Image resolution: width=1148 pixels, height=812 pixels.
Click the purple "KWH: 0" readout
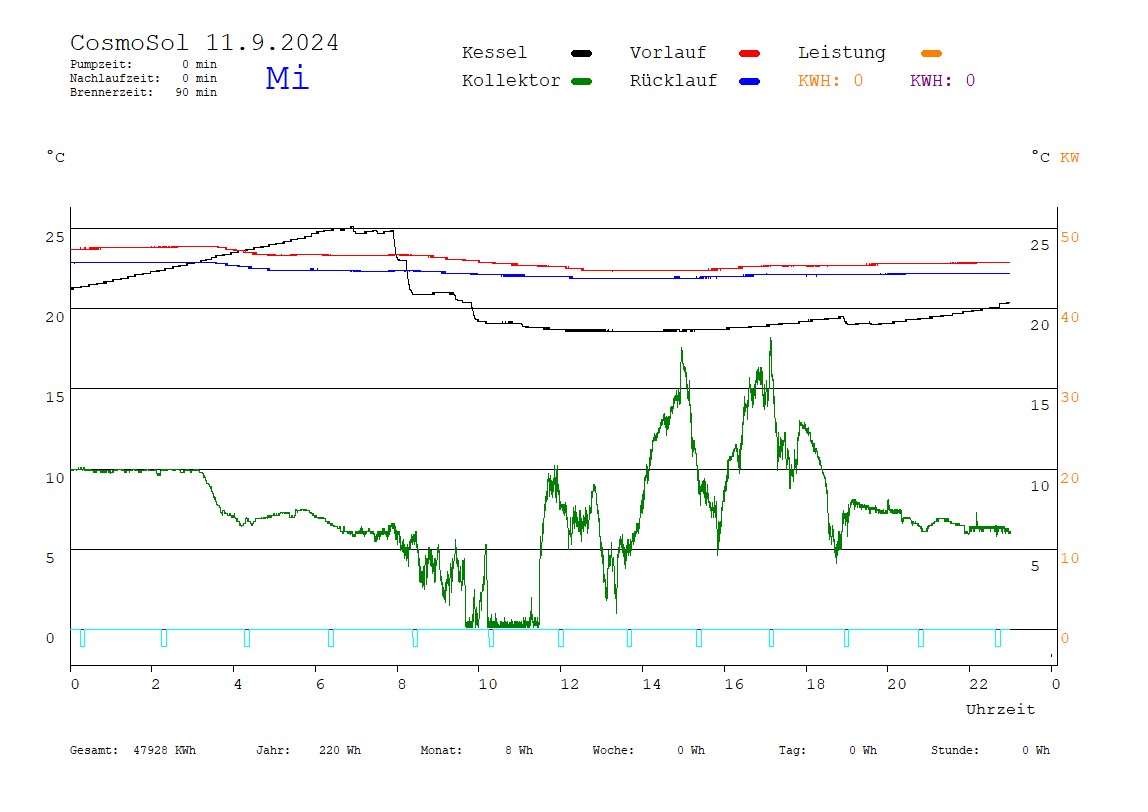coord(942,81)
